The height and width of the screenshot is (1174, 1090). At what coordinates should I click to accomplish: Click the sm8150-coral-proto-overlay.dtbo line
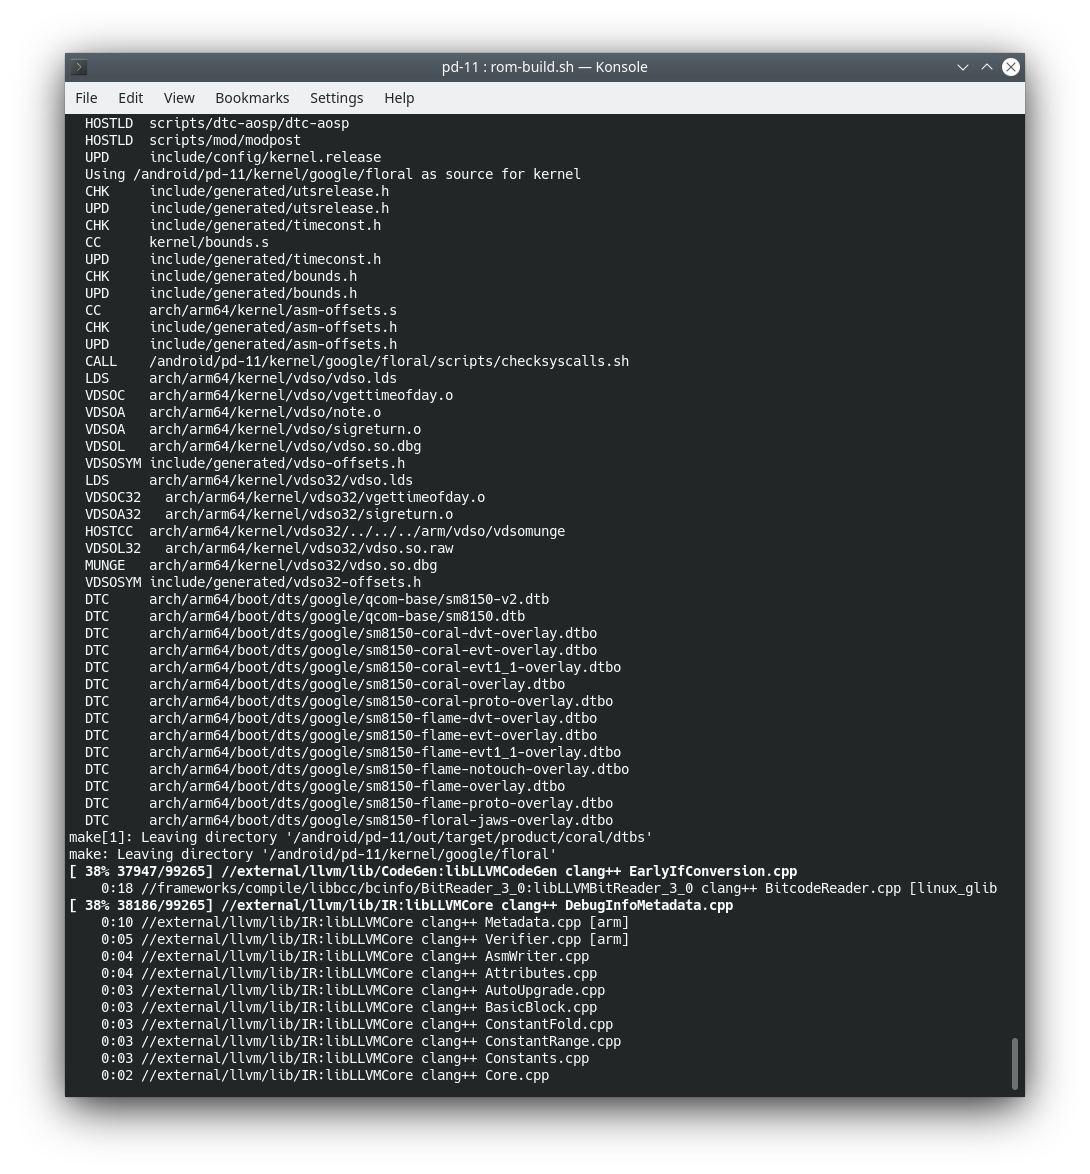(x=349, y=702)
